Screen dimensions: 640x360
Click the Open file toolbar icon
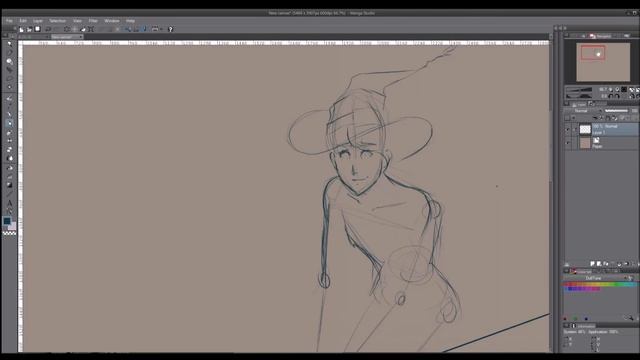pos(29,29)
